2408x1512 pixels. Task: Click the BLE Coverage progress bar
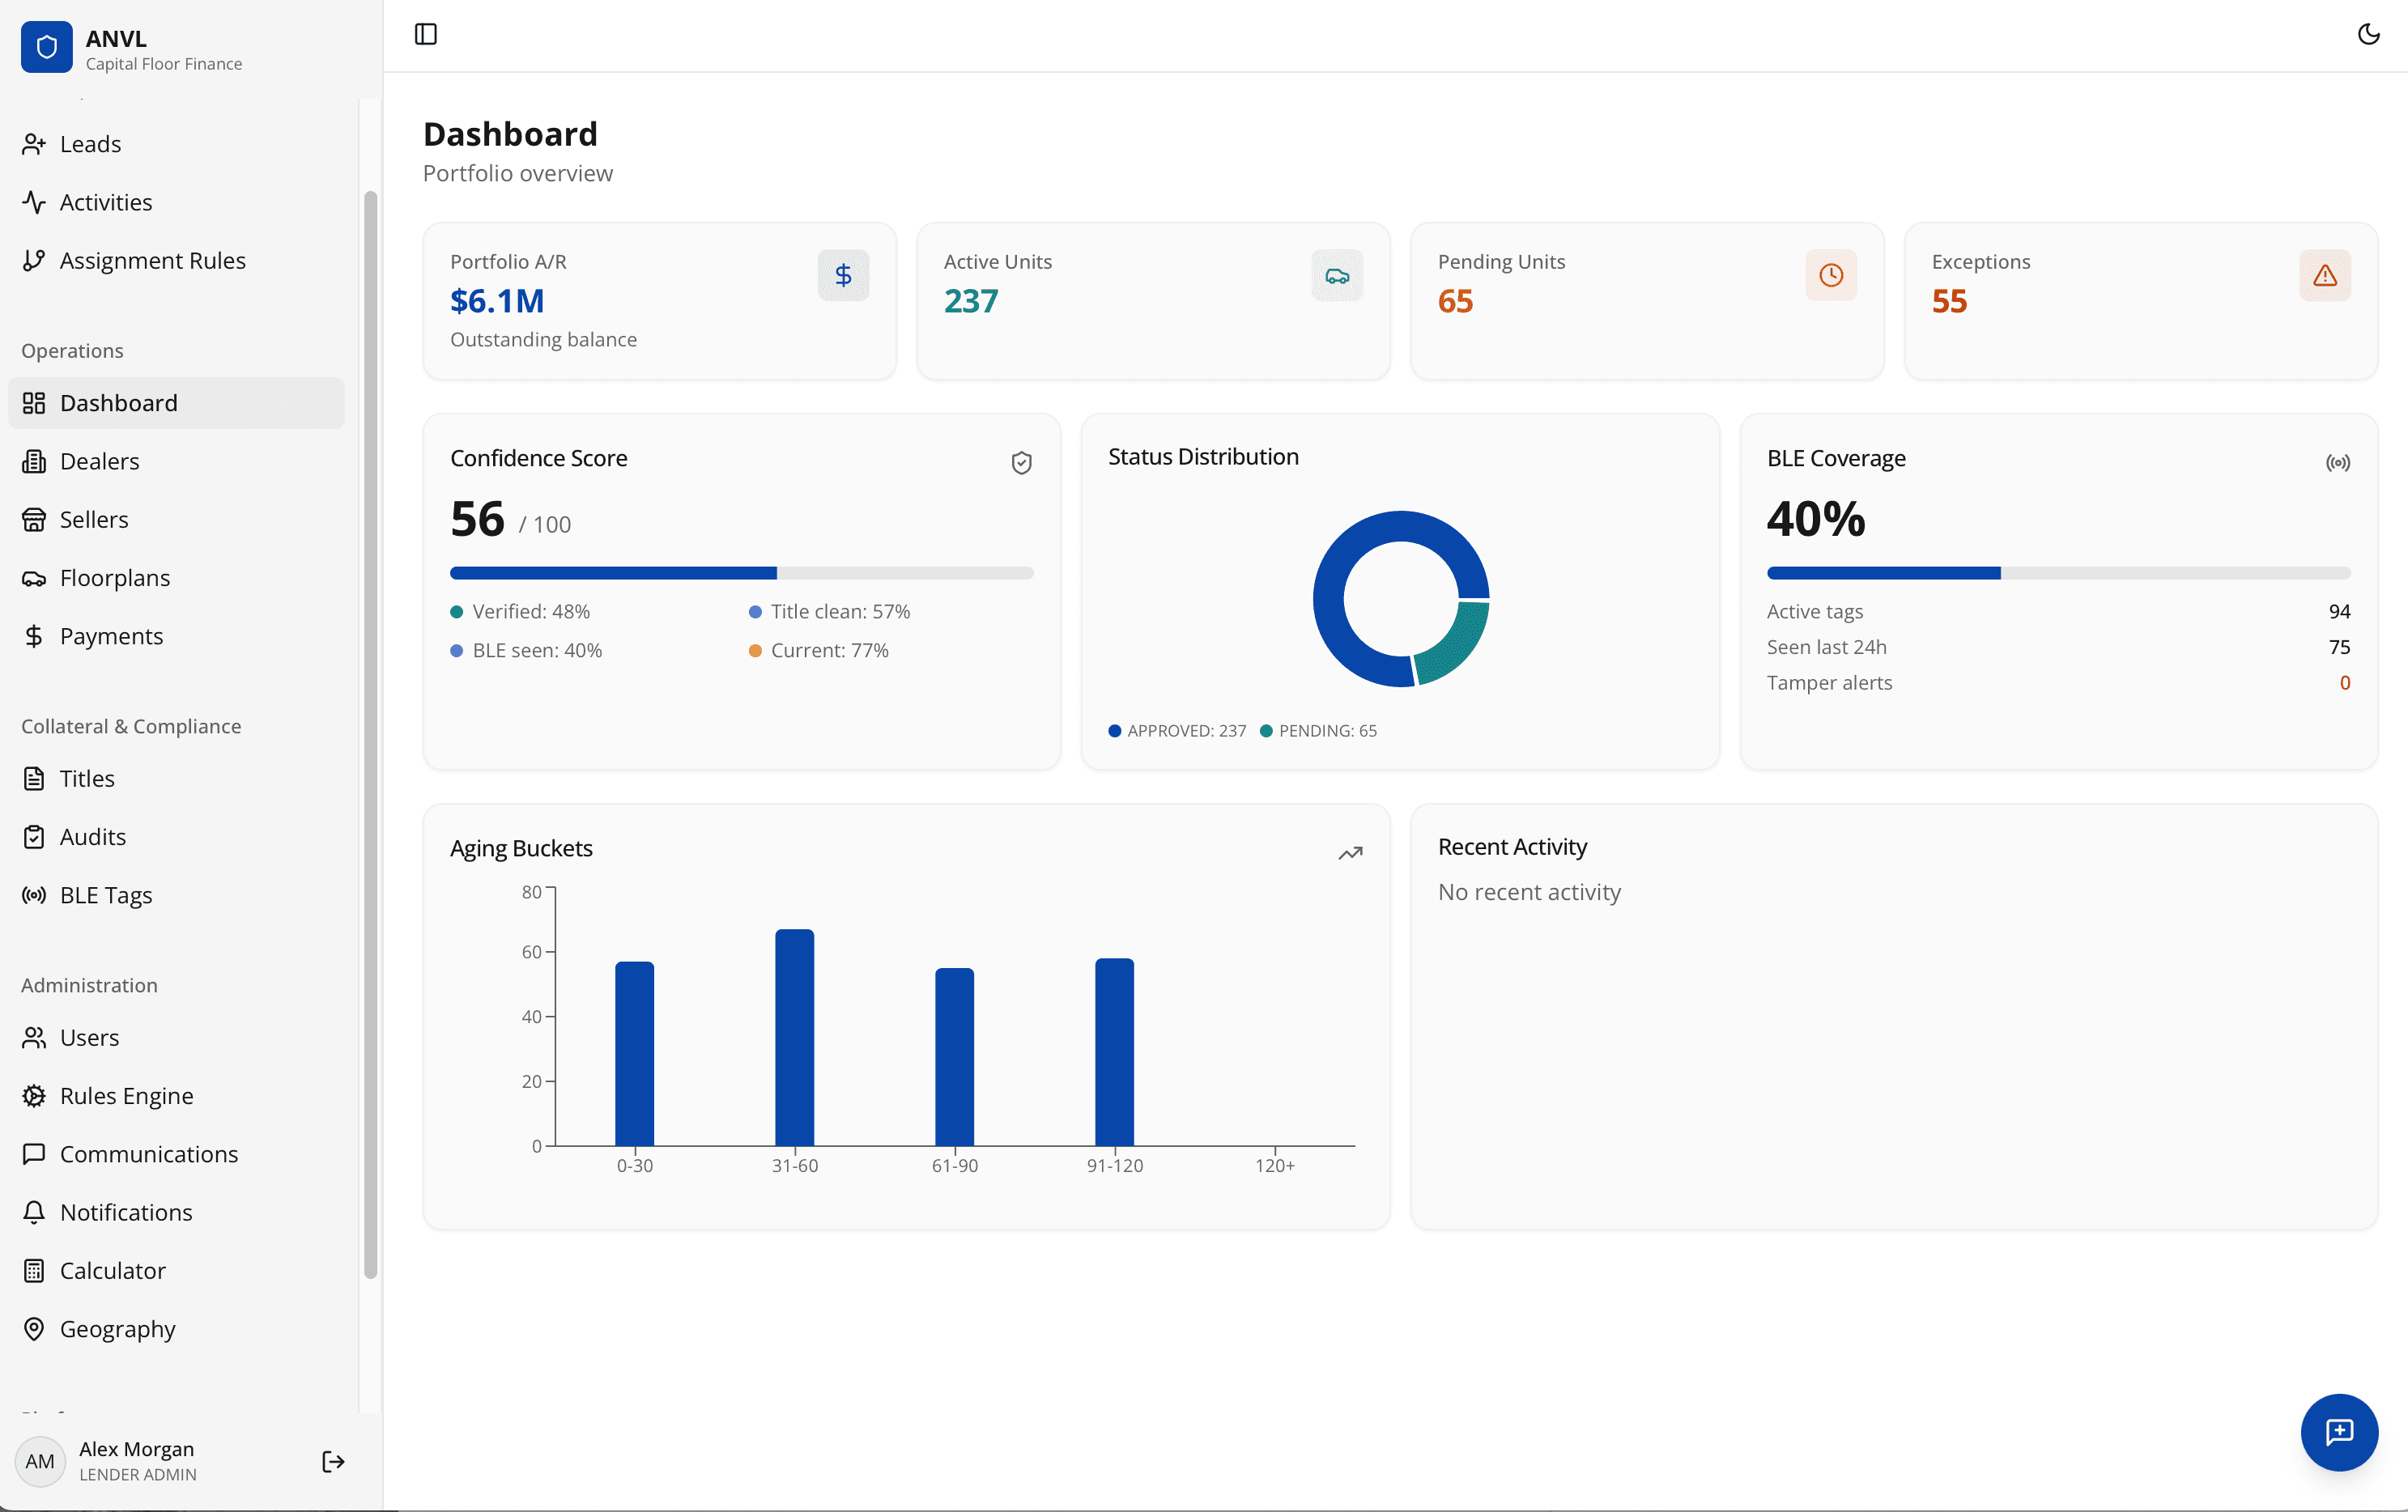click(2058, 572)
